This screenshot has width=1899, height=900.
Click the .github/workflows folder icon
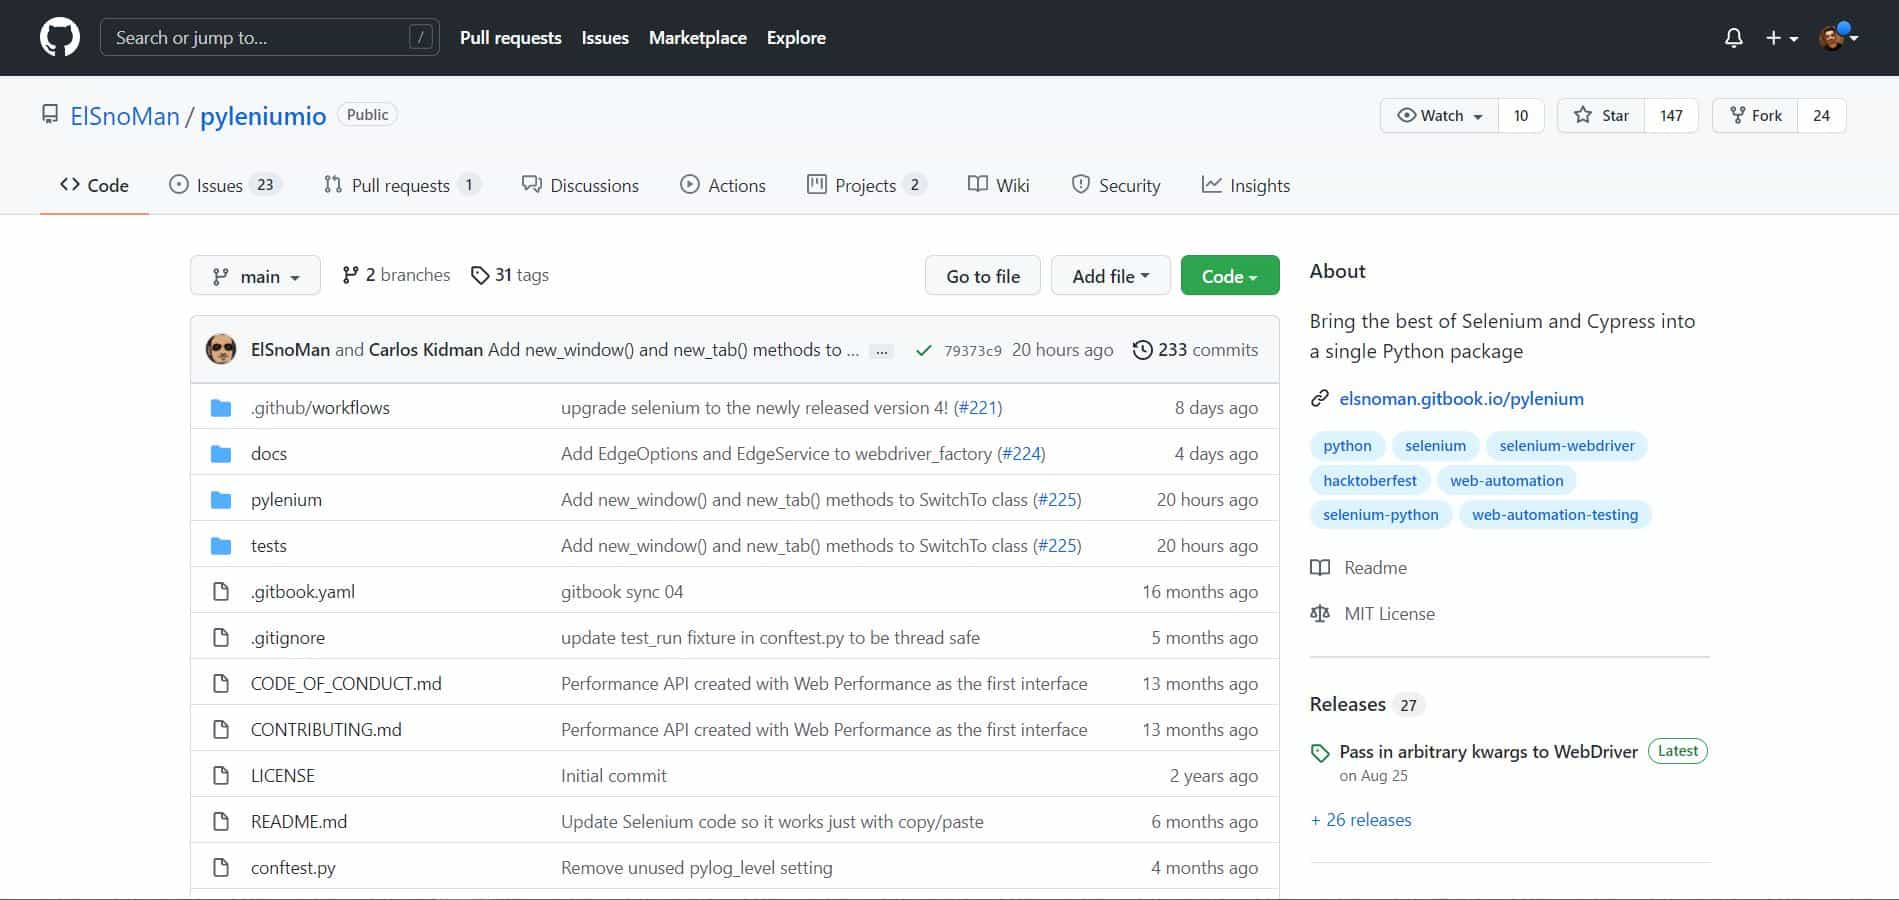click(221, 408)
